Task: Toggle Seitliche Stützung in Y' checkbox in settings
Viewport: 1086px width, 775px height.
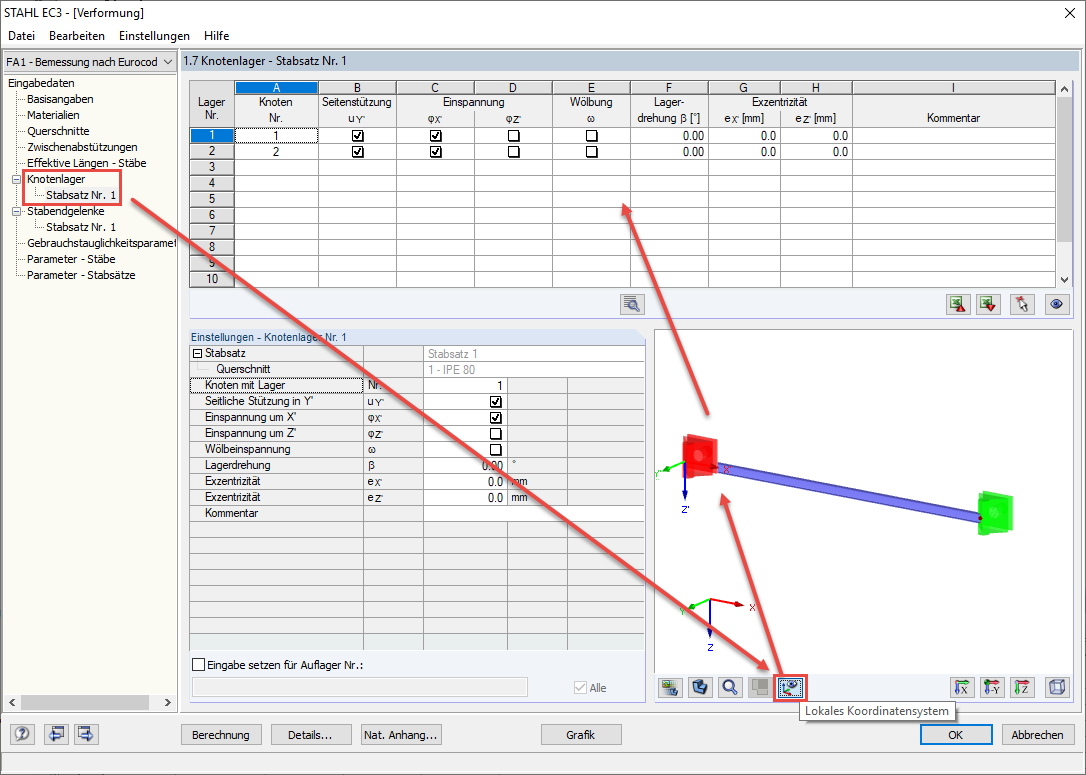Action: (x=495, y=402)
